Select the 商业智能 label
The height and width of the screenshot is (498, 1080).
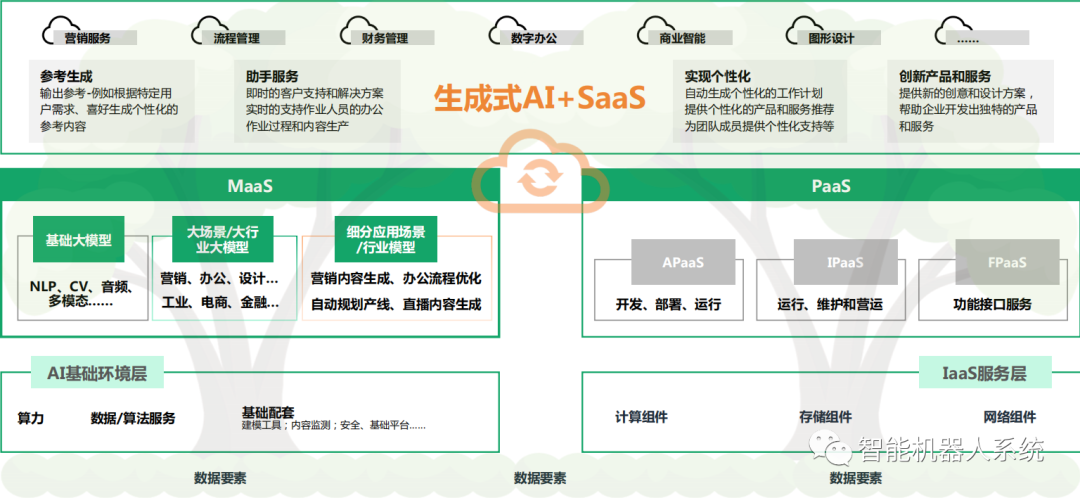pyautogui.click(x=683, y=39)
